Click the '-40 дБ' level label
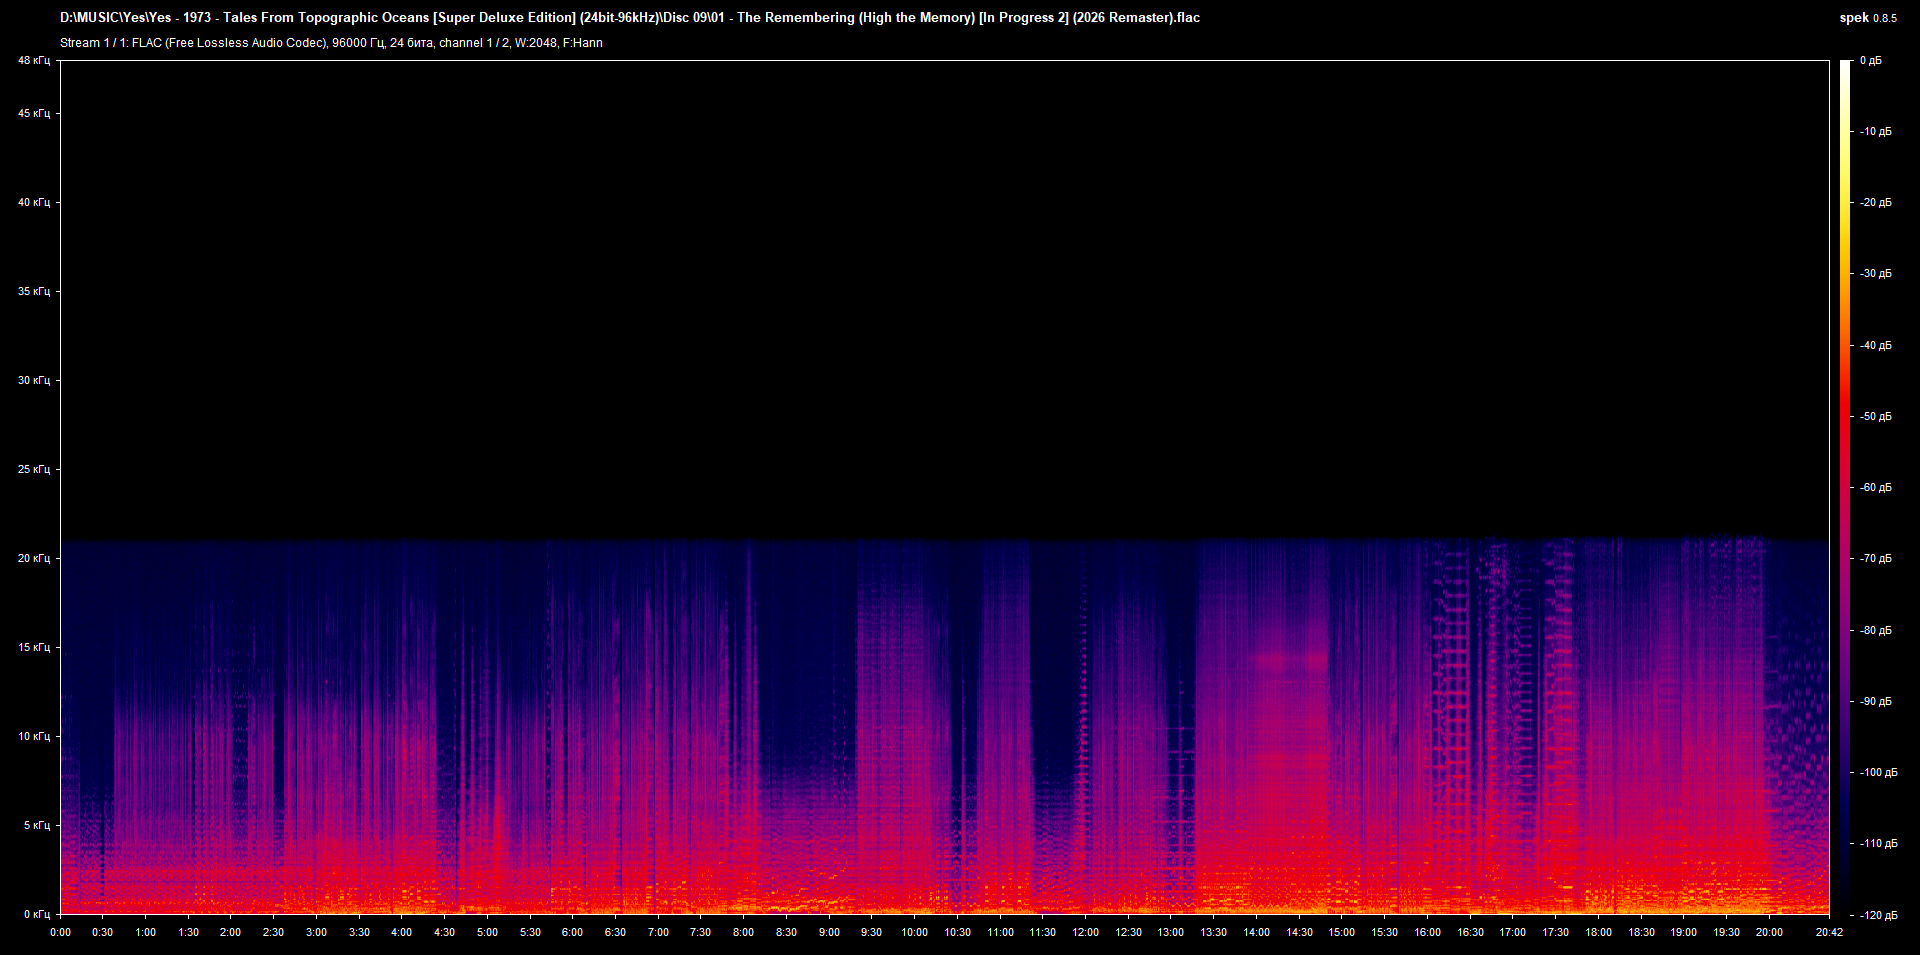The image size is (1920, 955). coord(1876,345)
